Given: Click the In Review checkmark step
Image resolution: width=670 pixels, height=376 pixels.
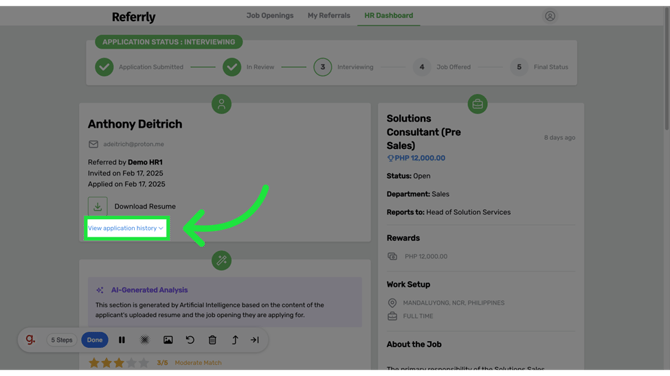Looking at the screenshot, I should tap(232, 67).
